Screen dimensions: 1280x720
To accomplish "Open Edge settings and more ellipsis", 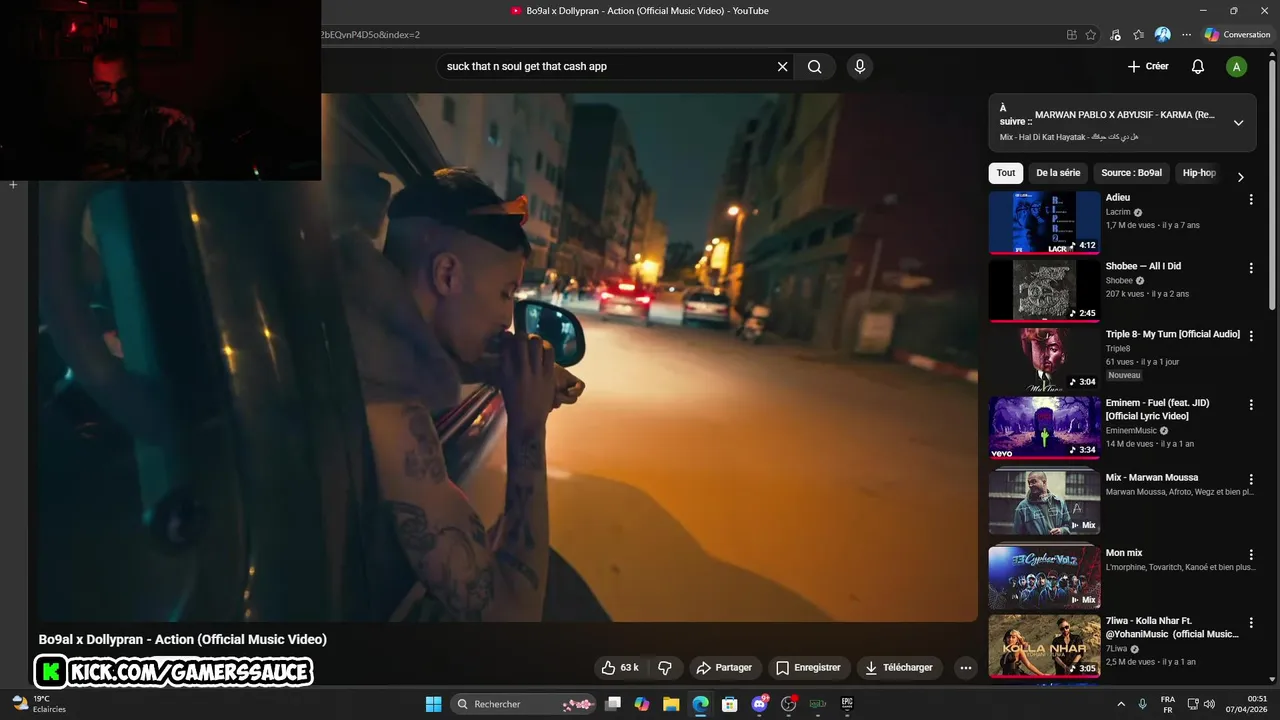I will click(x=1187, y=34).
